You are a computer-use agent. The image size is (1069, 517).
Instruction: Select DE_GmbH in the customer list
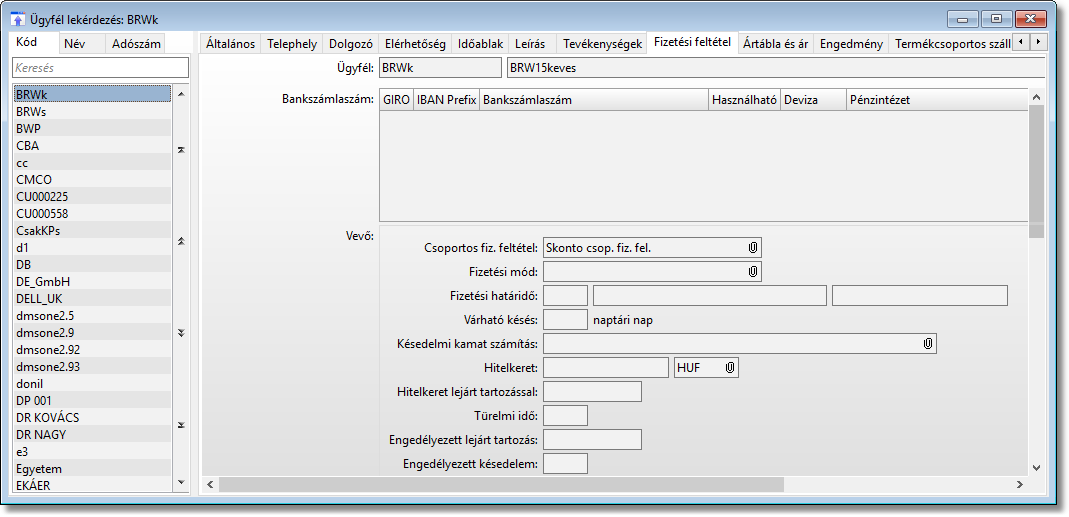coord(92,281)
